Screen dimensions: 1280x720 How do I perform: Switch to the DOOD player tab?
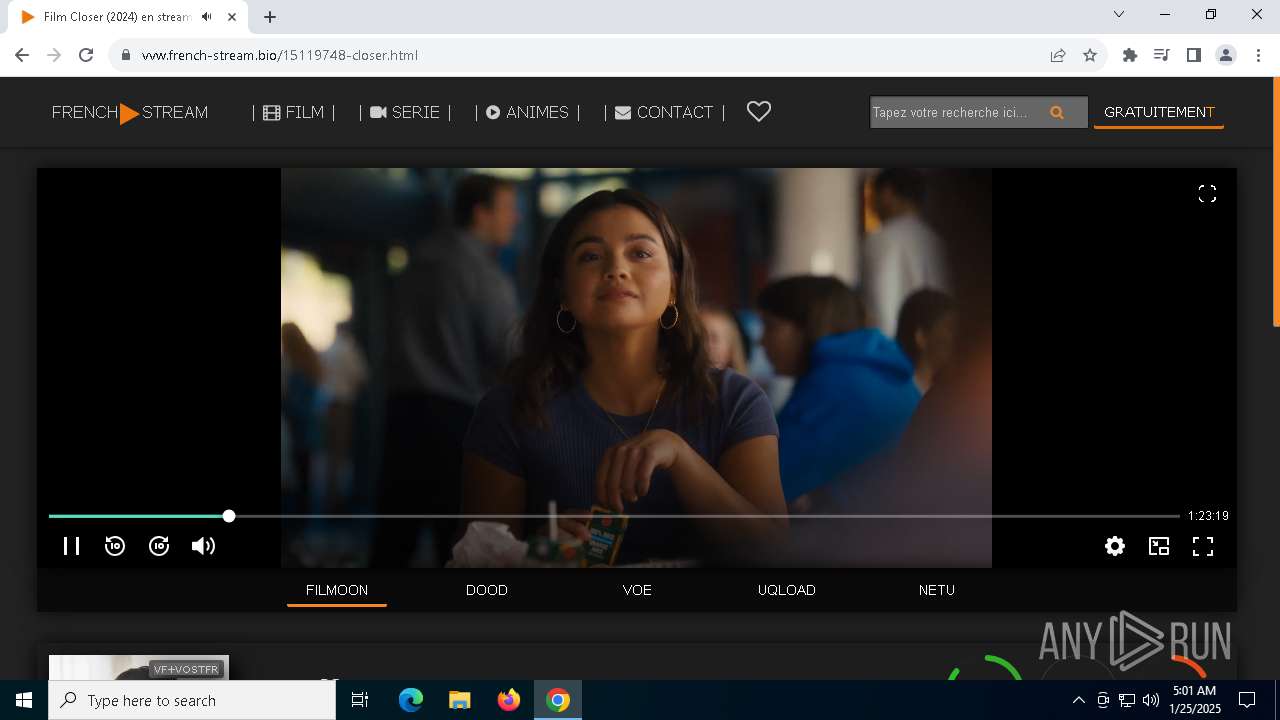[487, 590]
